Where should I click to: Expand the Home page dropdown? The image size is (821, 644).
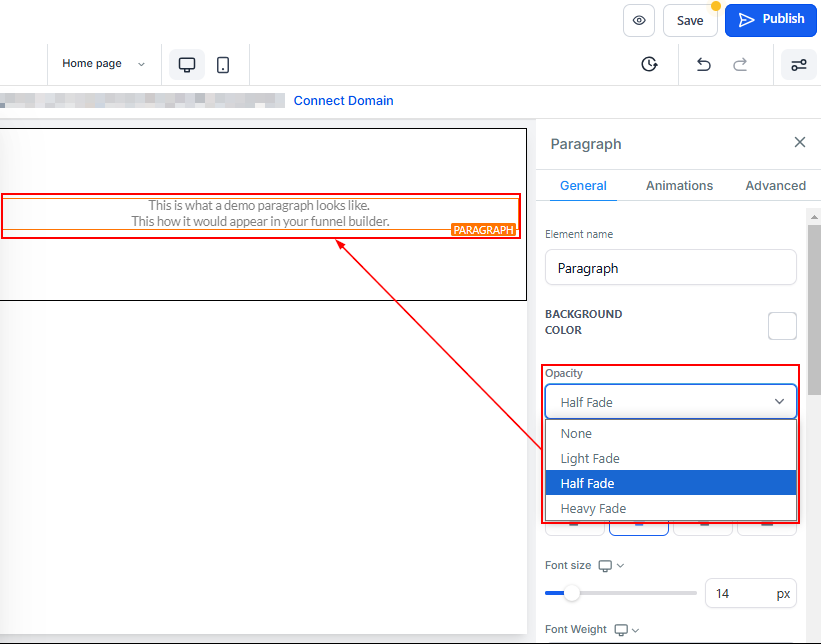point(103,64)
